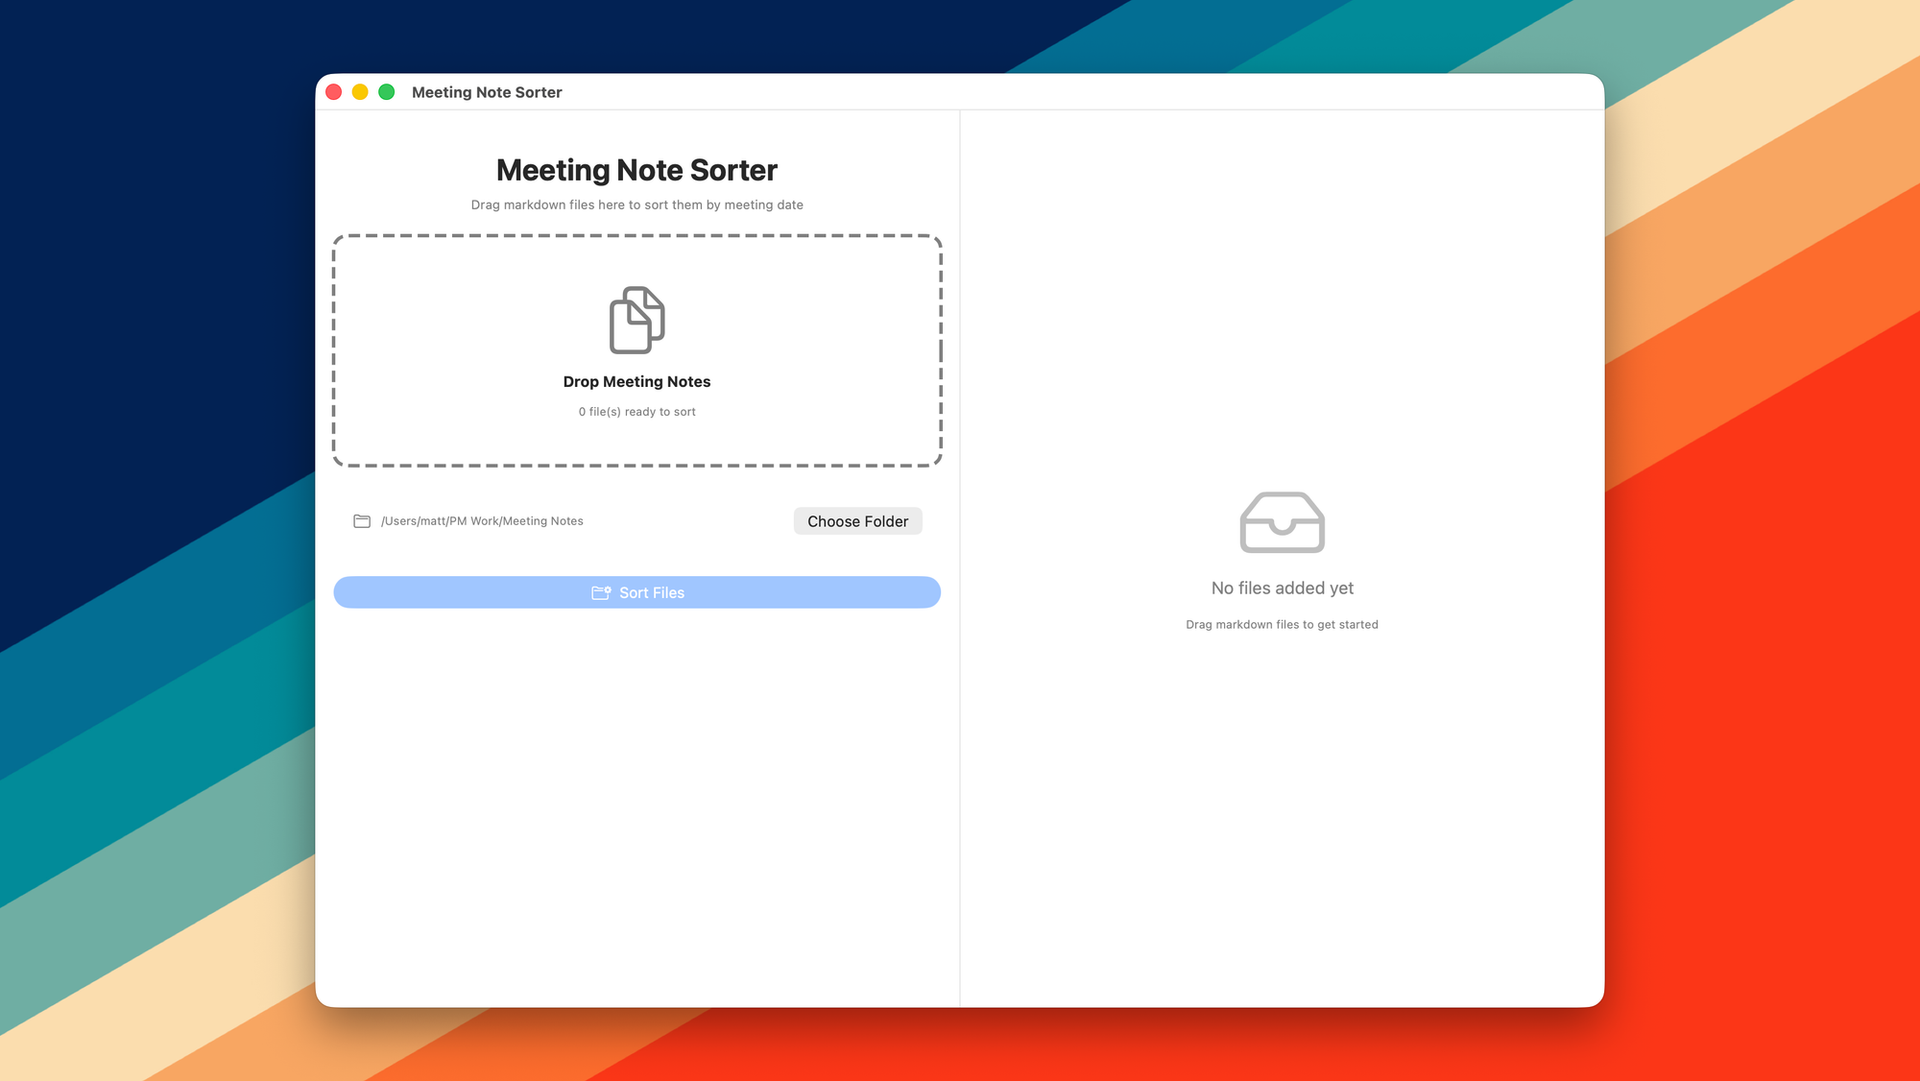The image size is (1920, 1081).
Task: Click the Drop Meeting Notes label
Action: [637, 381]
